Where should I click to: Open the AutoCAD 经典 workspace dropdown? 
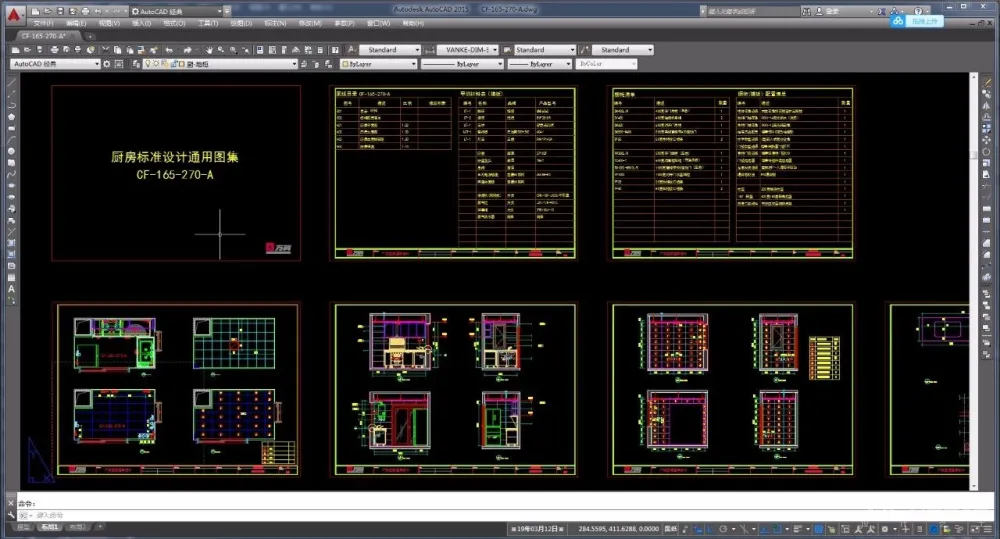click(55, 63)
